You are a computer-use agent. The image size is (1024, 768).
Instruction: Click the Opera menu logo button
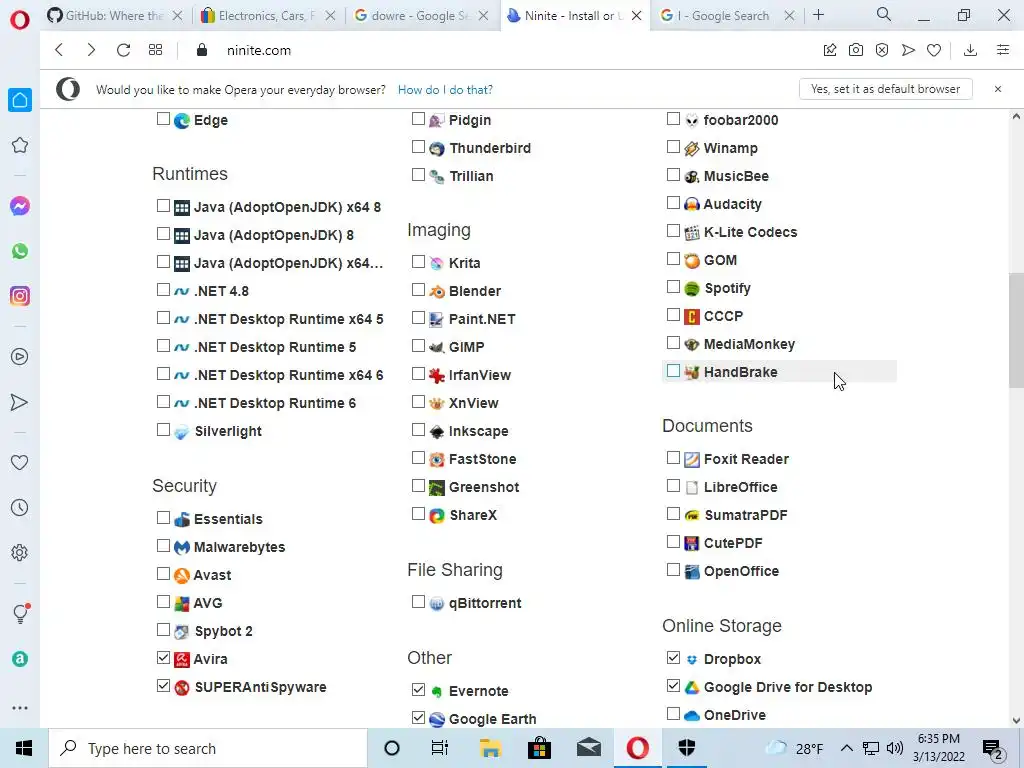[20, 20]
